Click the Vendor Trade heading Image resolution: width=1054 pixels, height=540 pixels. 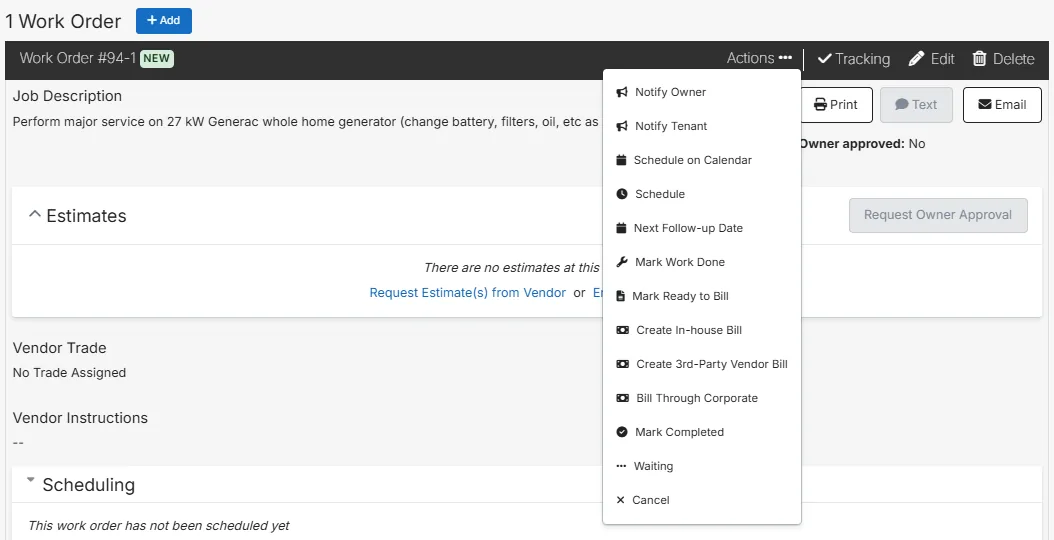coord(60,348)
